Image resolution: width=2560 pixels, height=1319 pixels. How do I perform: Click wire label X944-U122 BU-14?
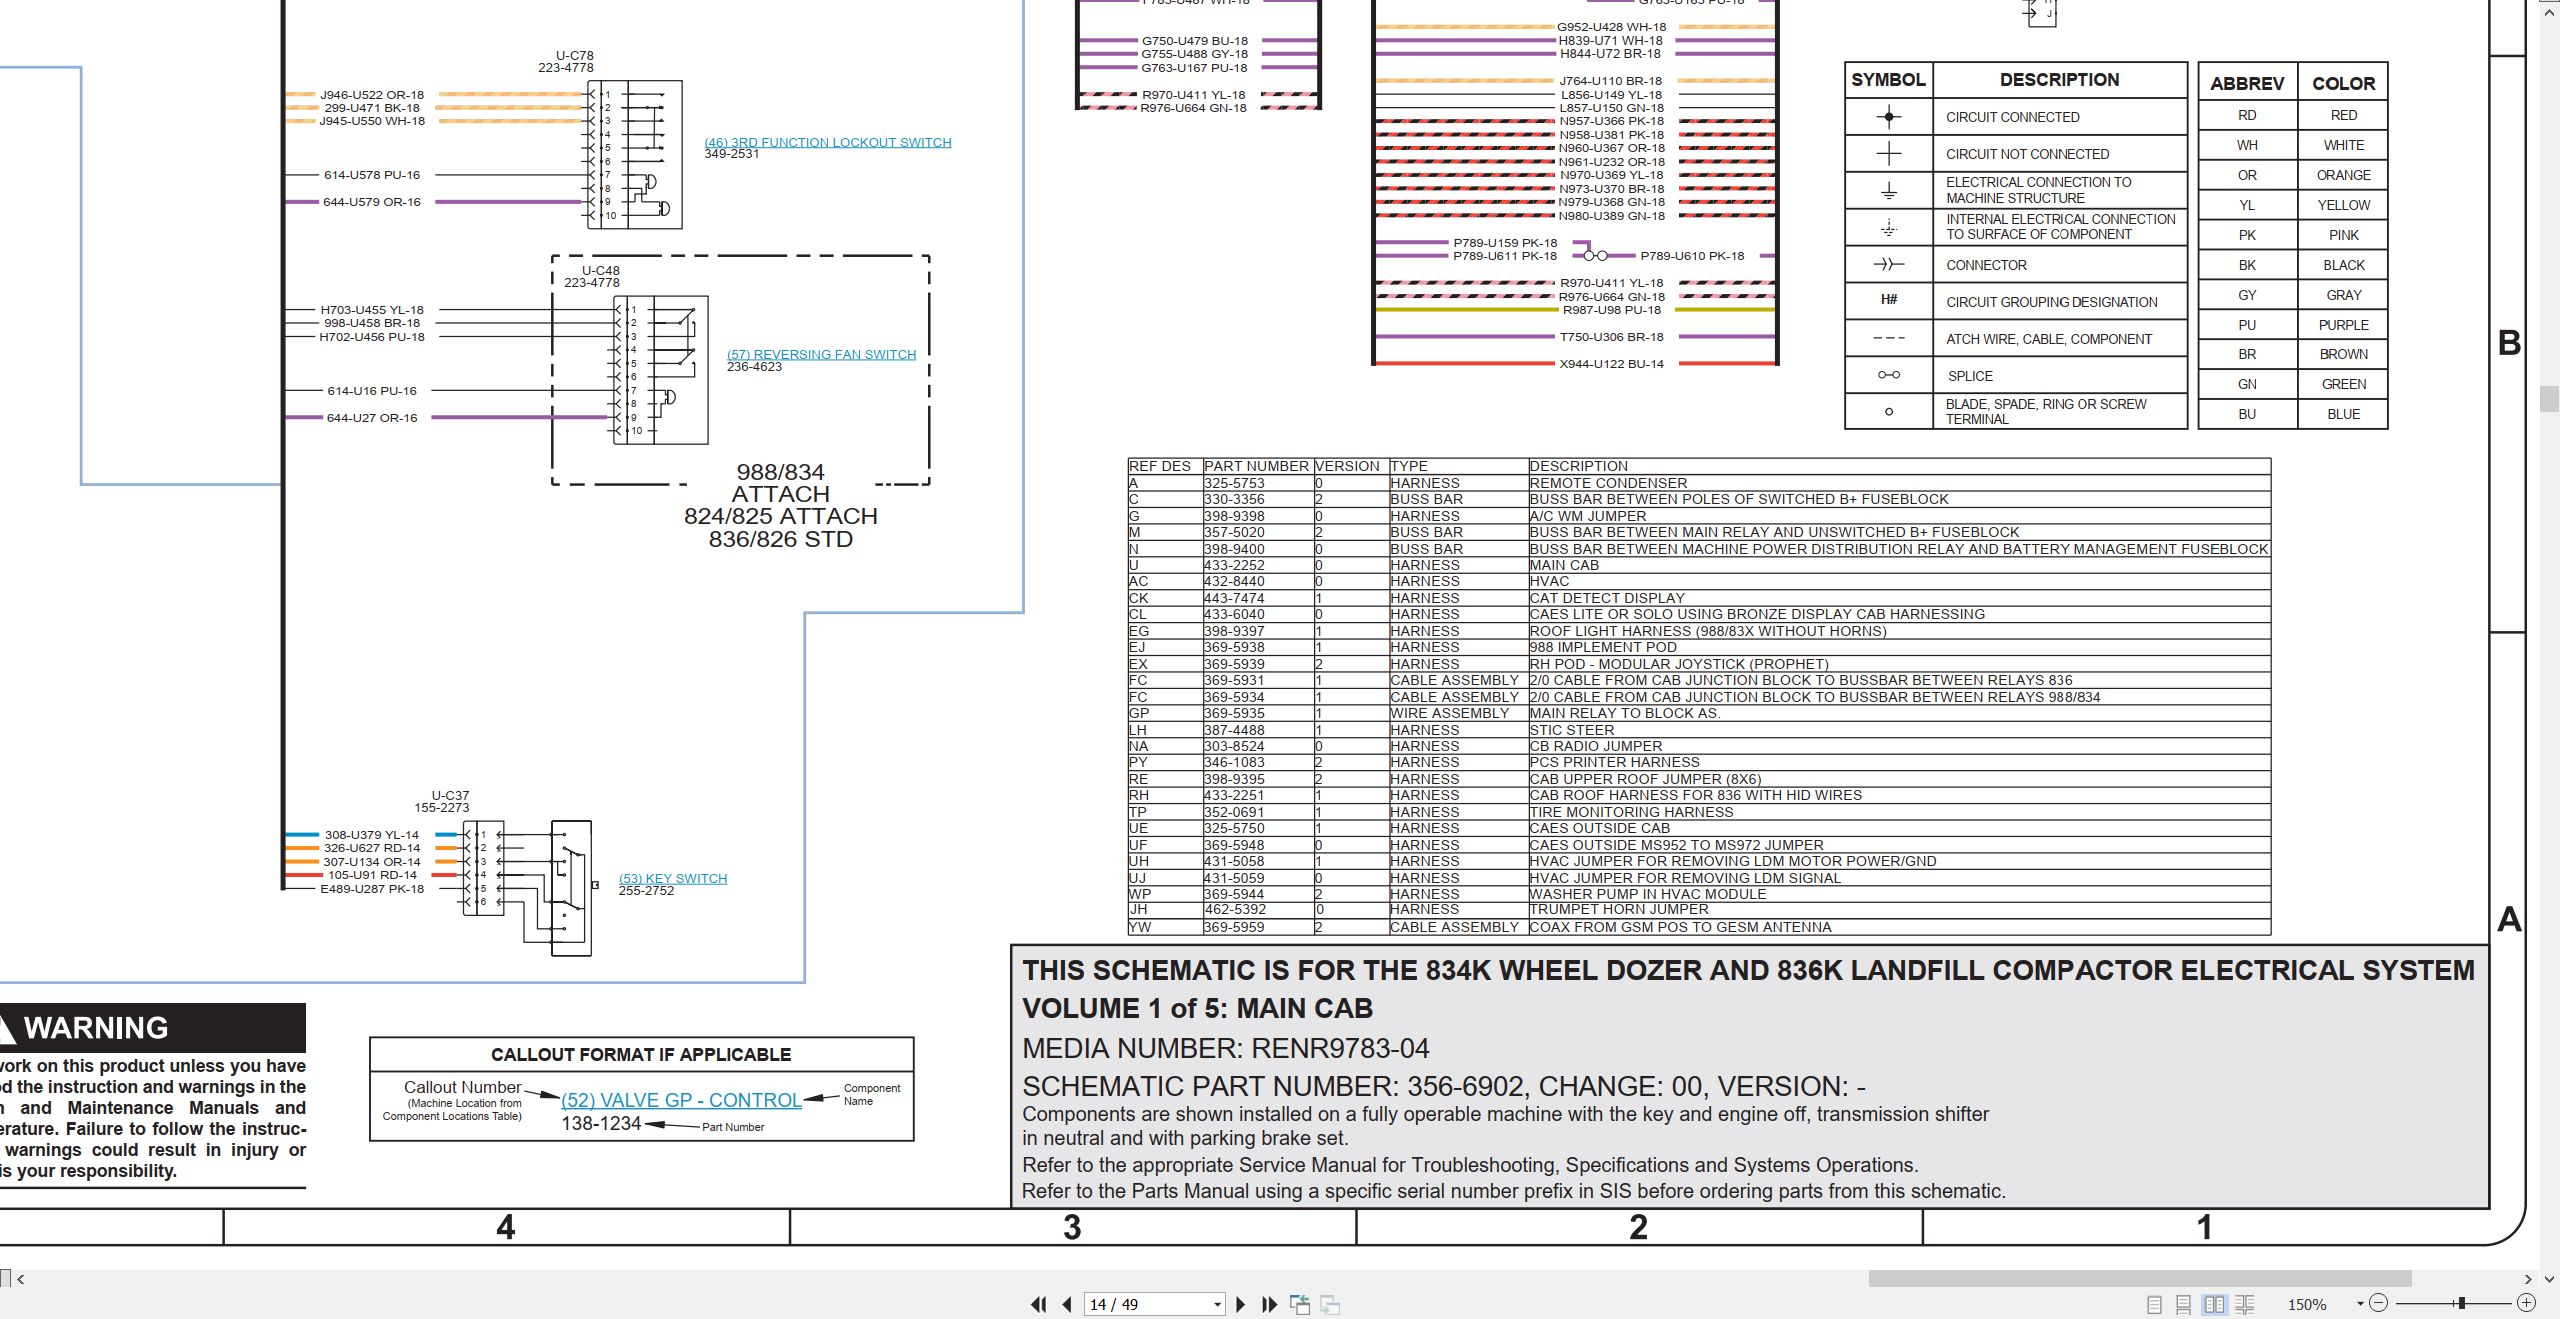pos(1612,364)
